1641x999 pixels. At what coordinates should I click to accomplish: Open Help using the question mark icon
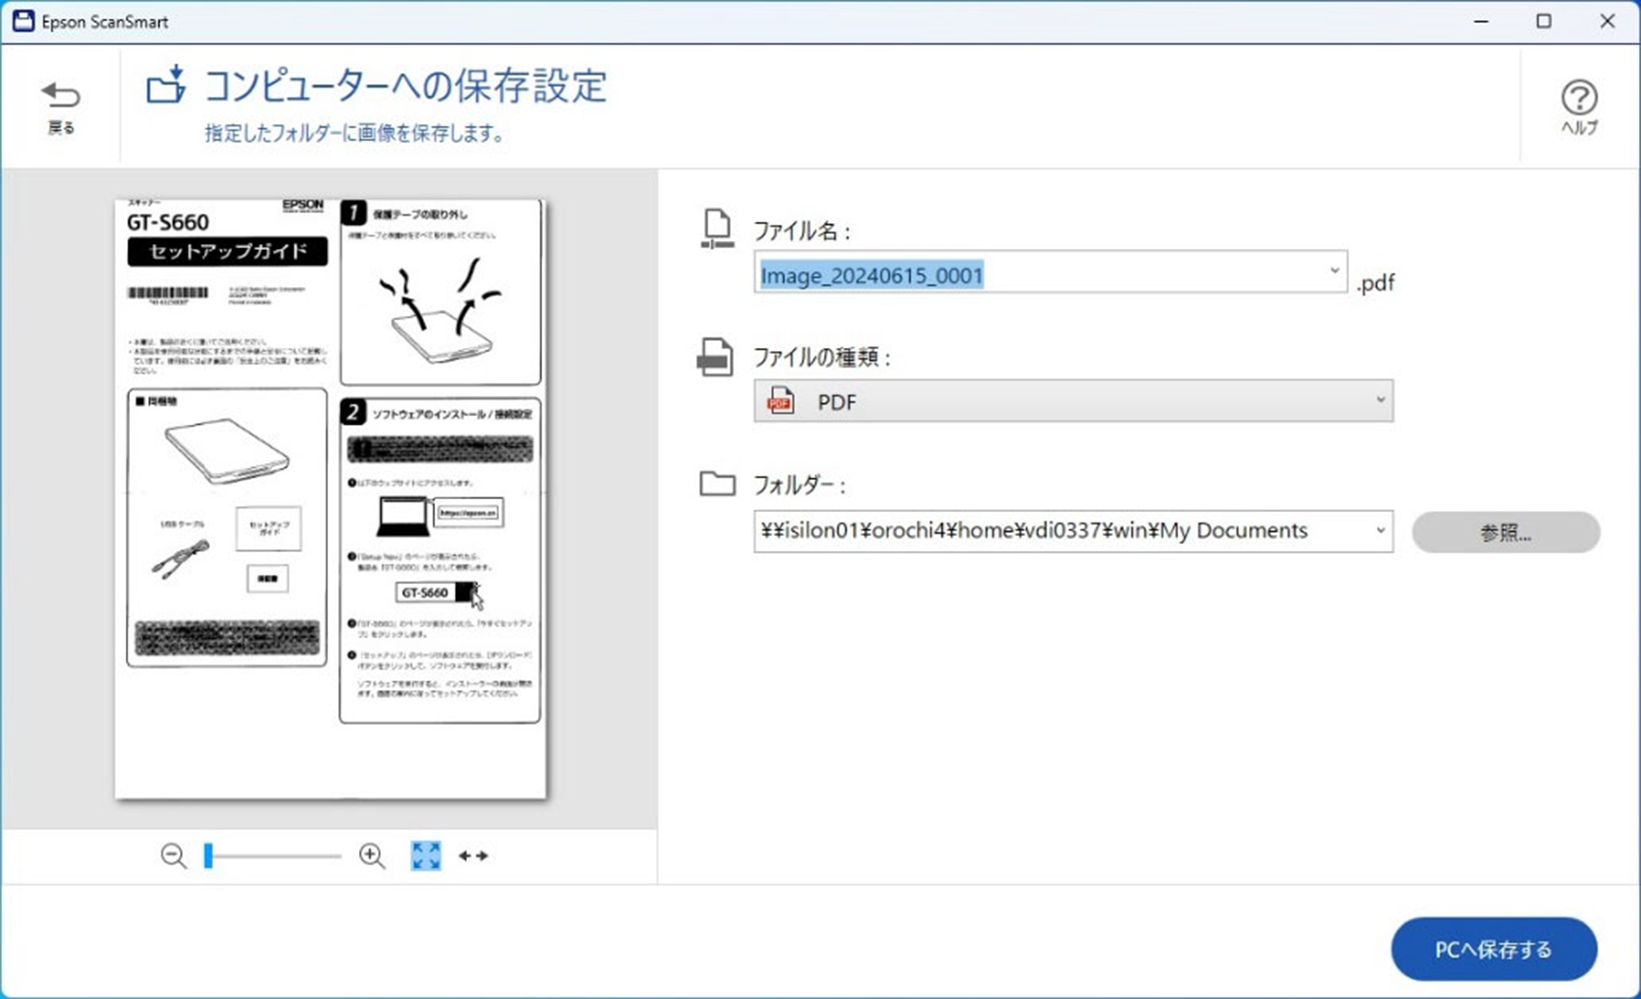(x=1578, y=98)
